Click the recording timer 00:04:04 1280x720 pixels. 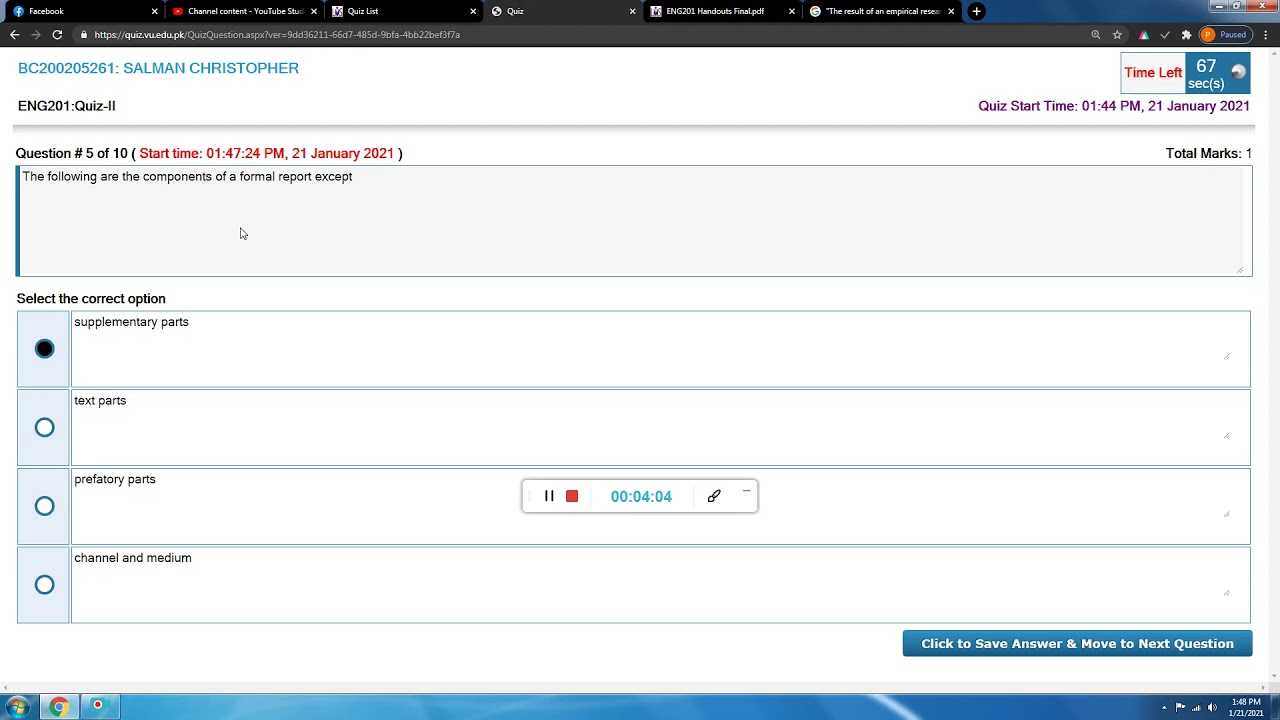[641, 497]
